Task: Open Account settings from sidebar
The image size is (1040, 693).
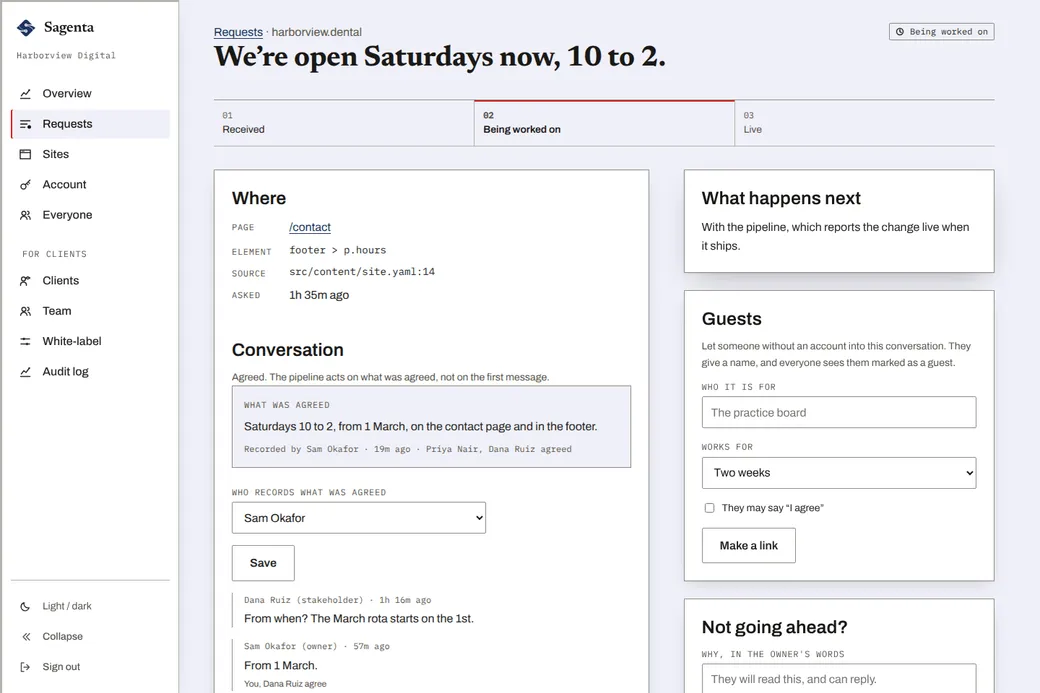Action: [x=90, y=185]
